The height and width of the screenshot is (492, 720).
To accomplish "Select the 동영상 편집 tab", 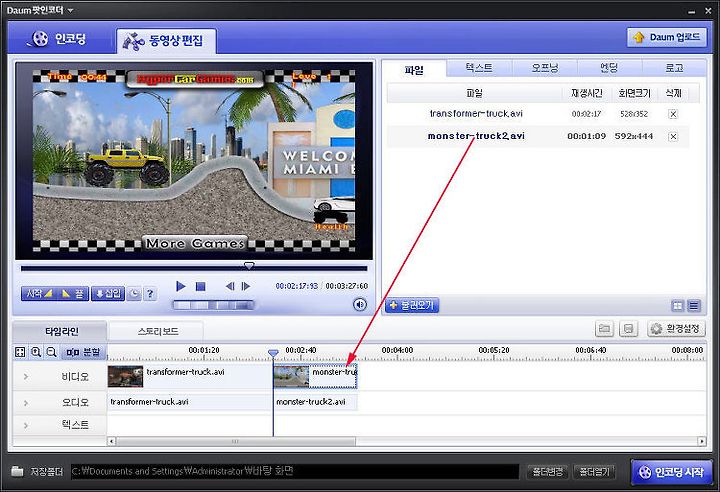I will (166, 41).
